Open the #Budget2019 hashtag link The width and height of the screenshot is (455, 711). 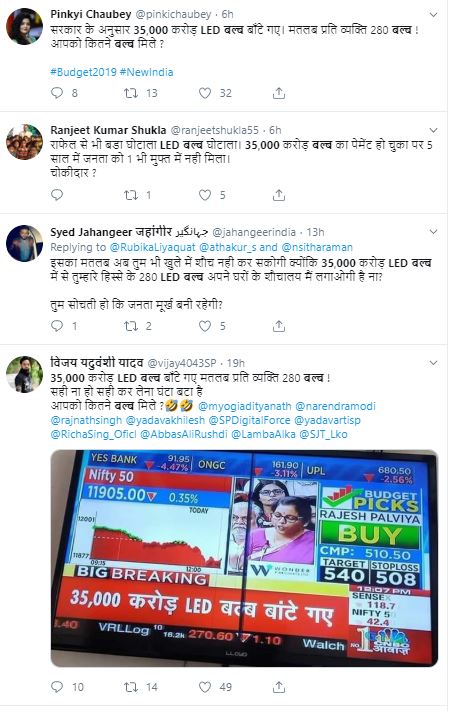(x=83, y=72)
